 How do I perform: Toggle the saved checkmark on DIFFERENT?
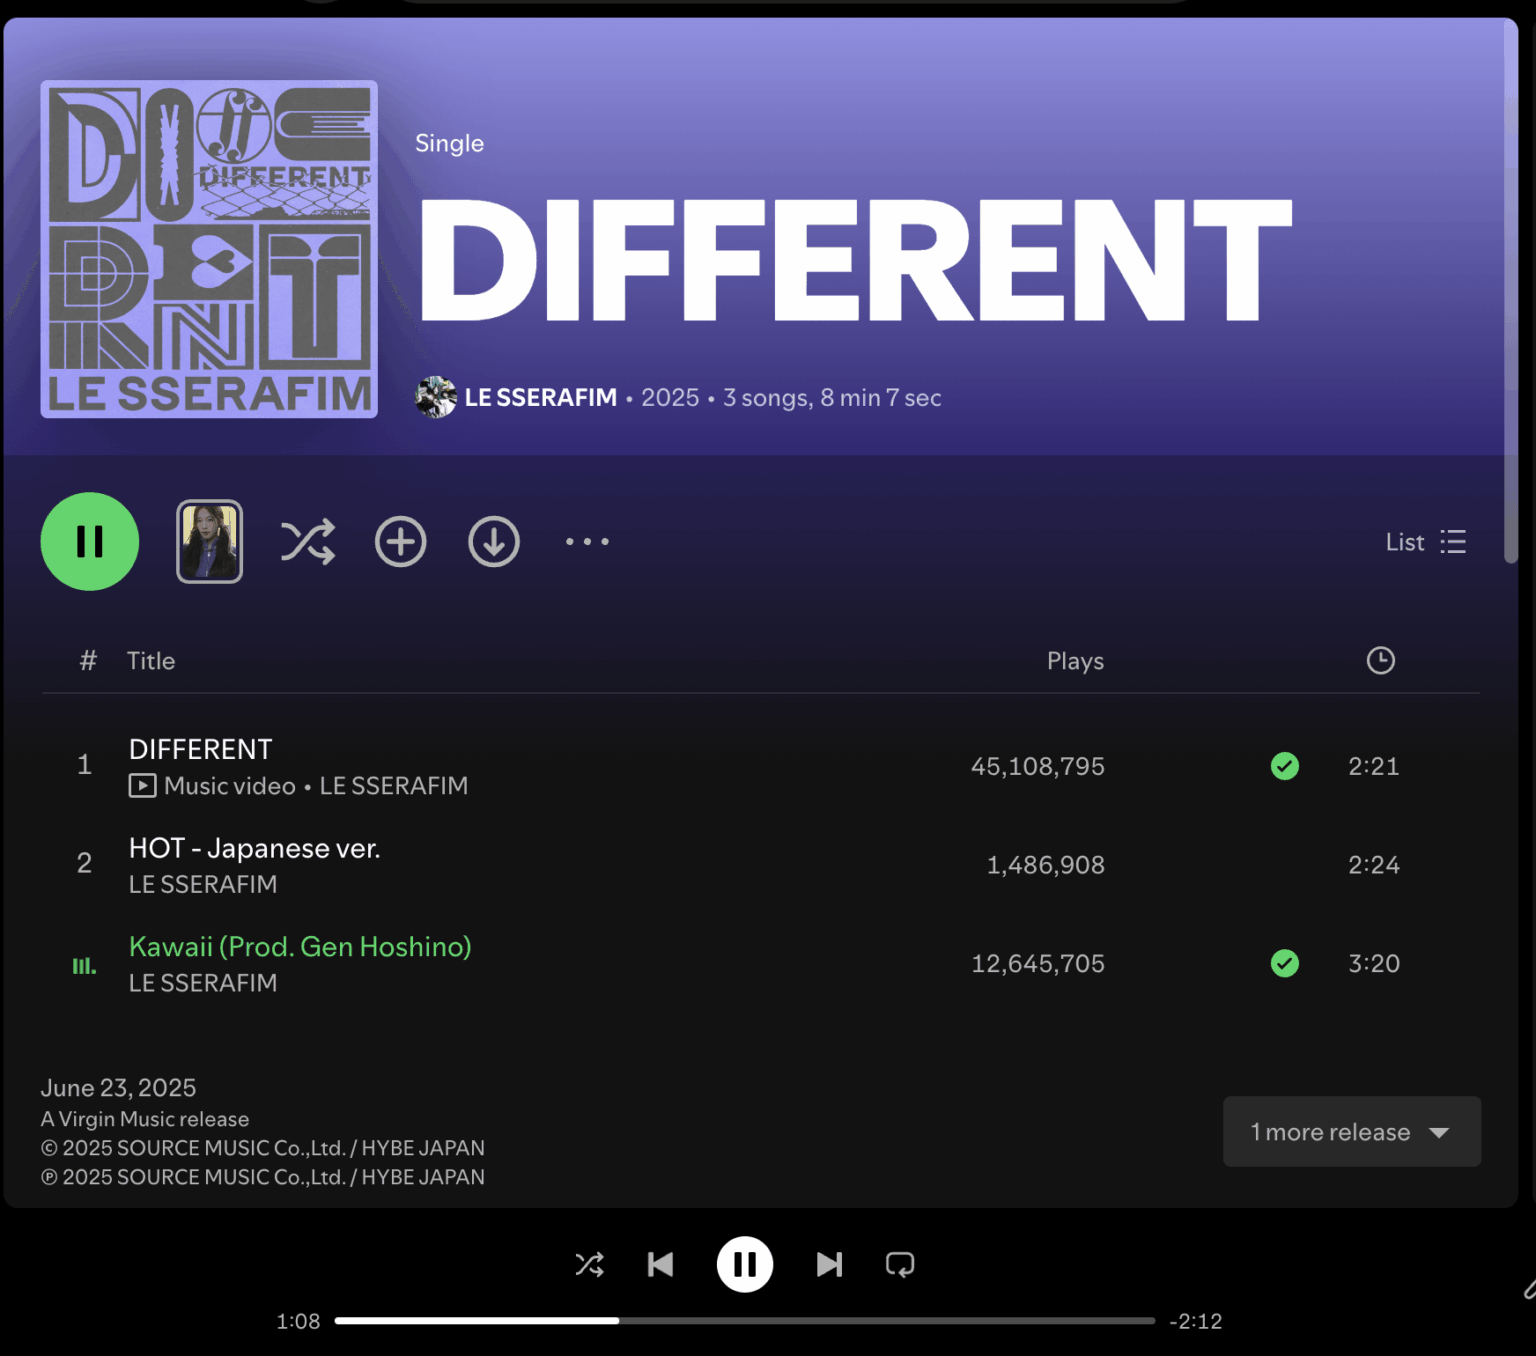pos(1286,766)
